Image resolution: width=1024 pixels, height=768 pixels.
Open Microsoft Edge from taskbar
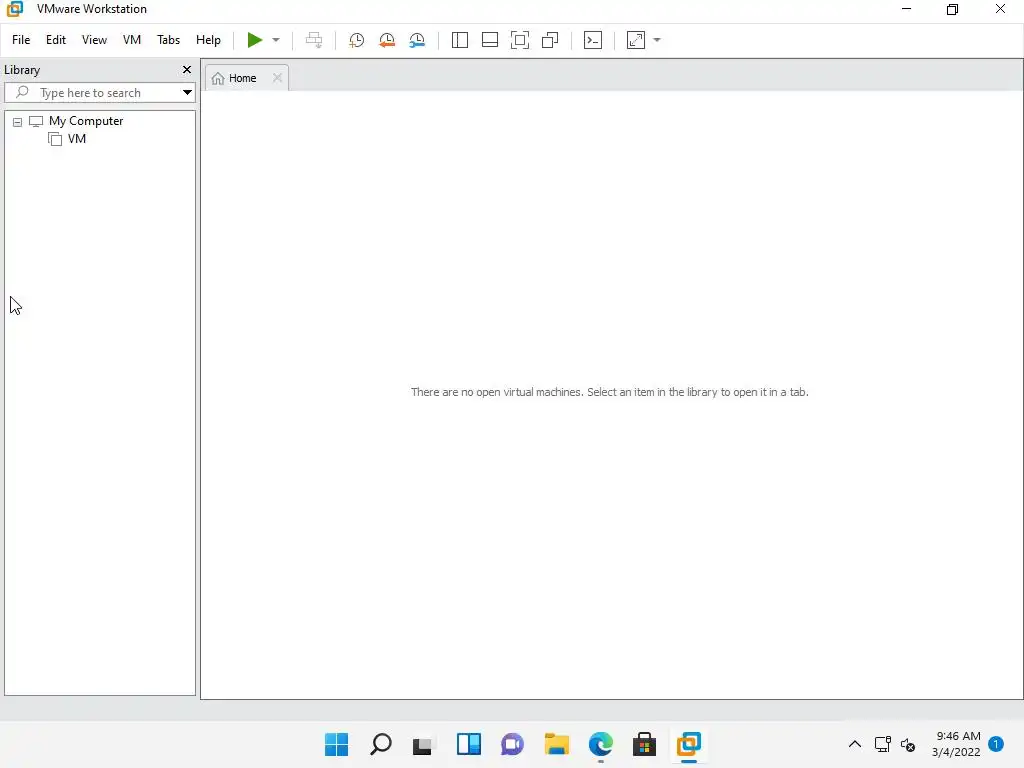(x=601, y=744)
